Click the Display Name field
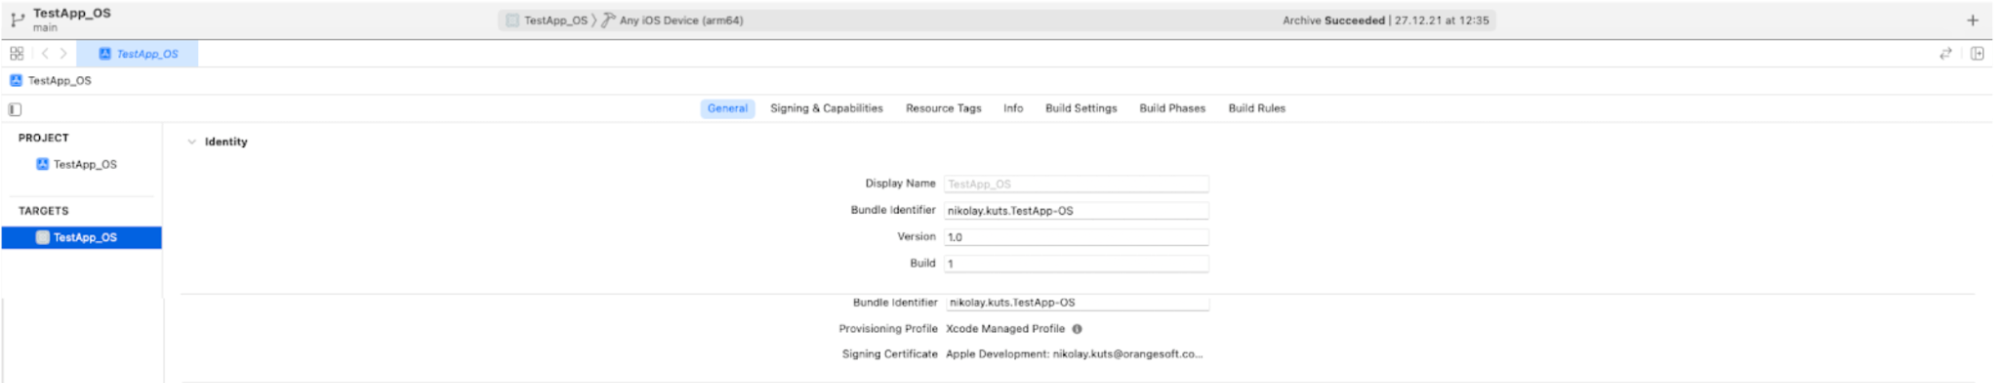This screenshot has height=383, width=1999. tap(1076, 184)
